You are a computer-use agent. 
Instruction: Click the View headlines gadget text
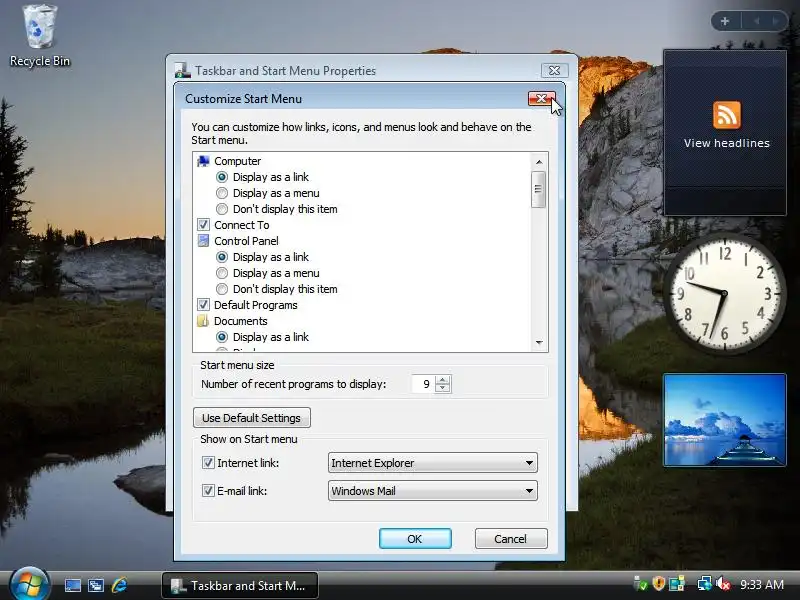click(x=727, y=143)
